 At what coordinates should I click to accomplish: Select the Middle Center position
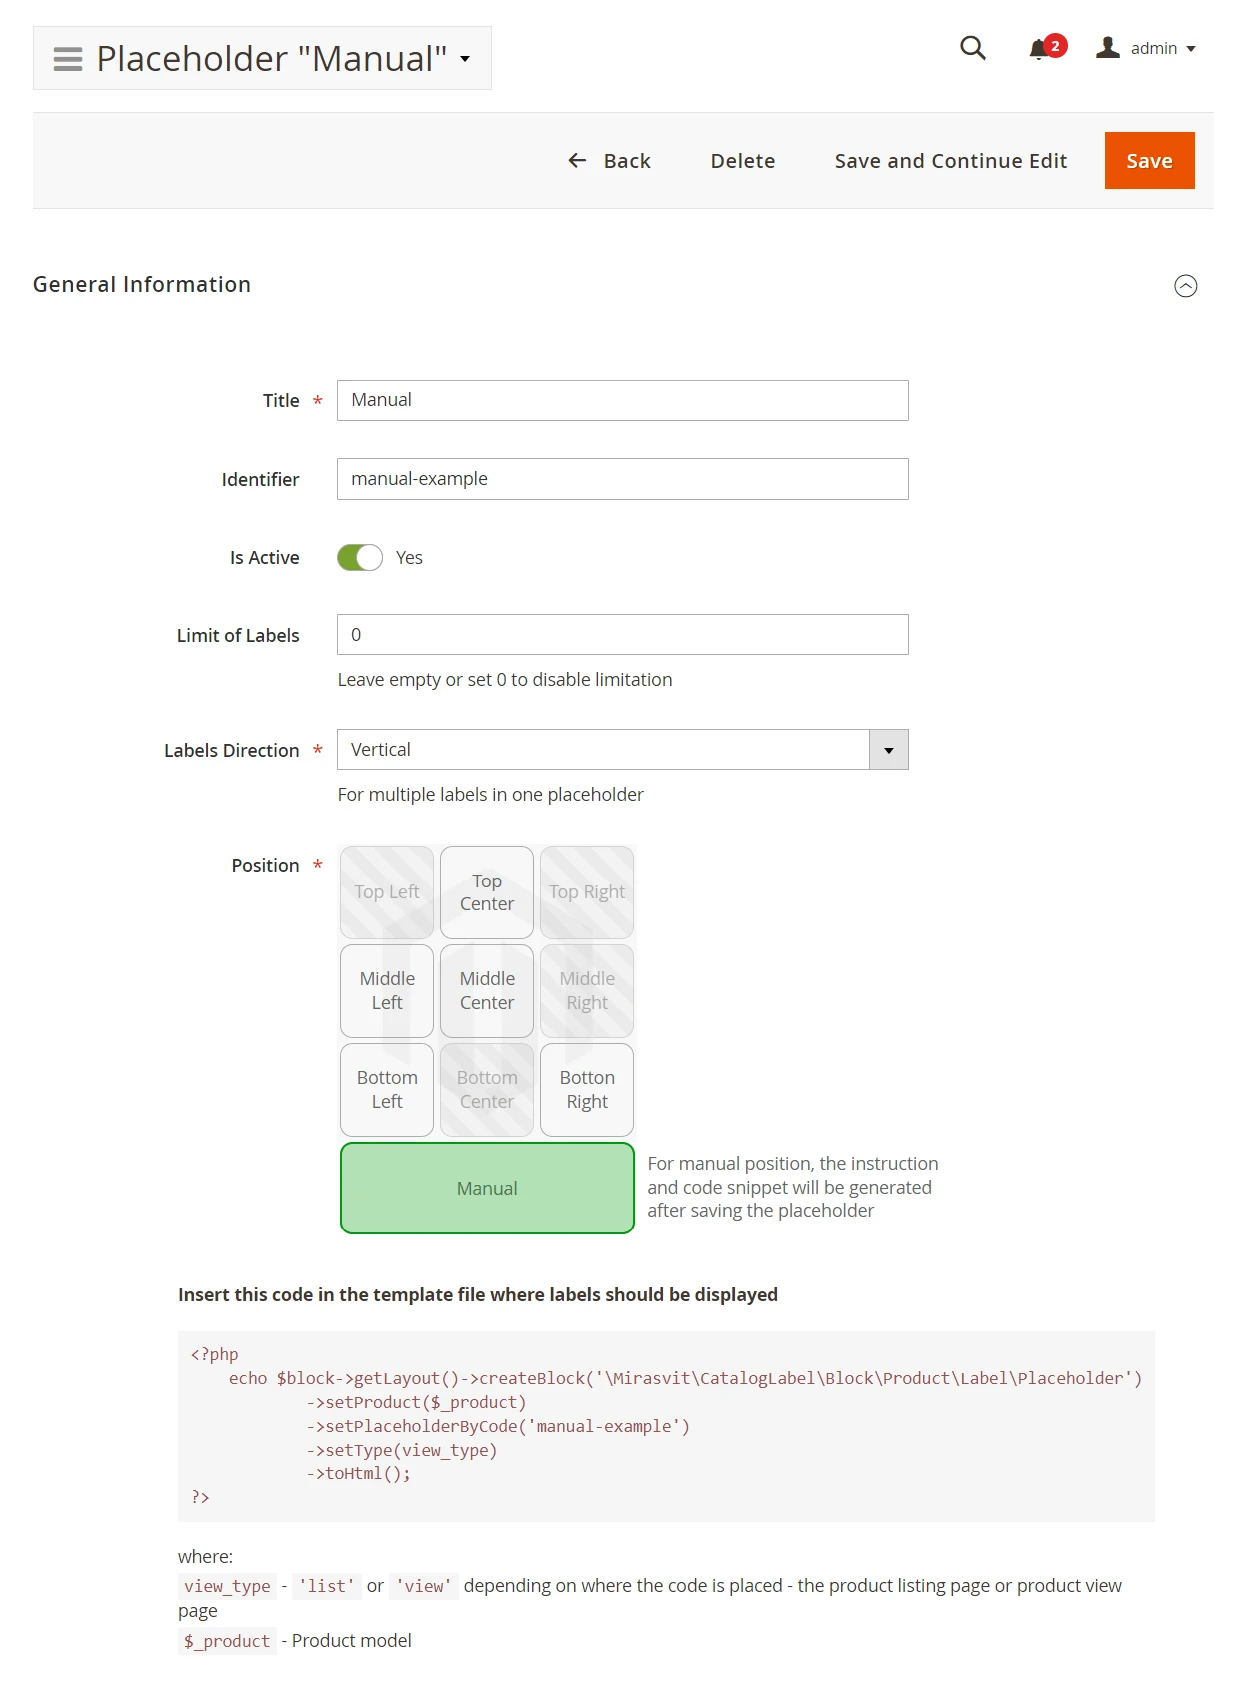click(x=487, y=991)
